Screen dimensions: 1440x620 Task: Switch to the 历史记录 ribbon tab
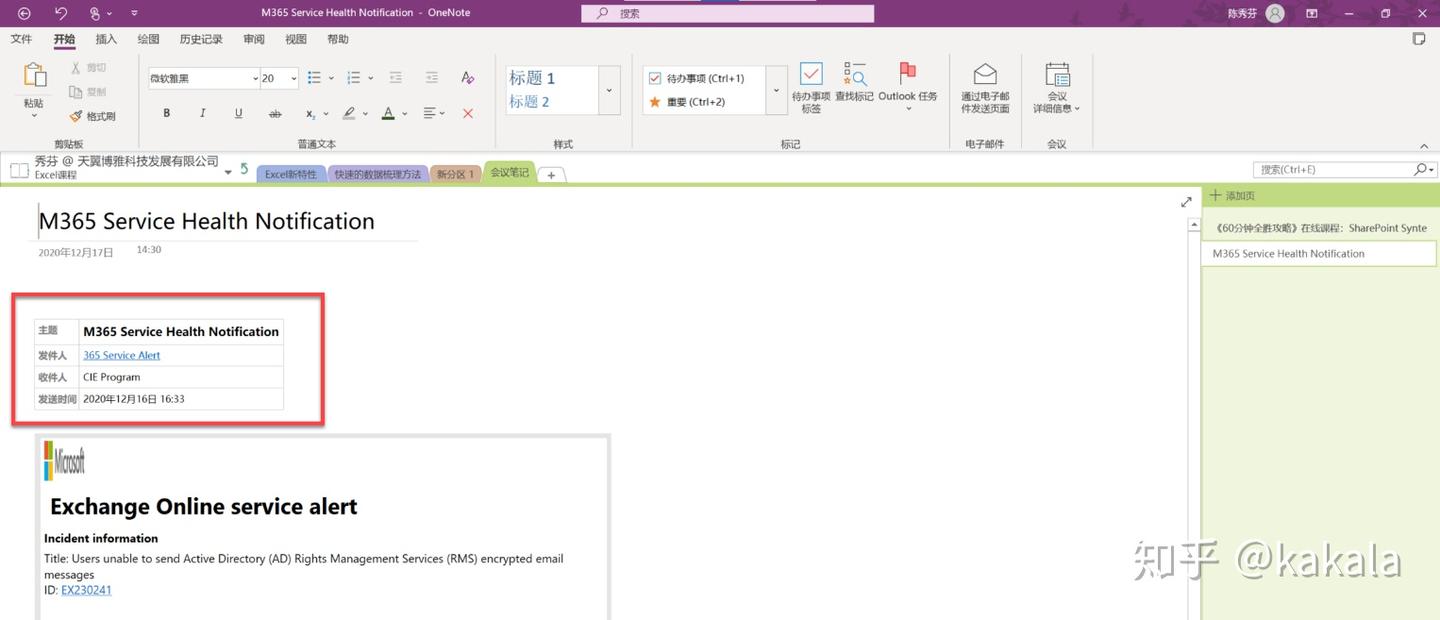pyautogui.click(x=201, y=39)
